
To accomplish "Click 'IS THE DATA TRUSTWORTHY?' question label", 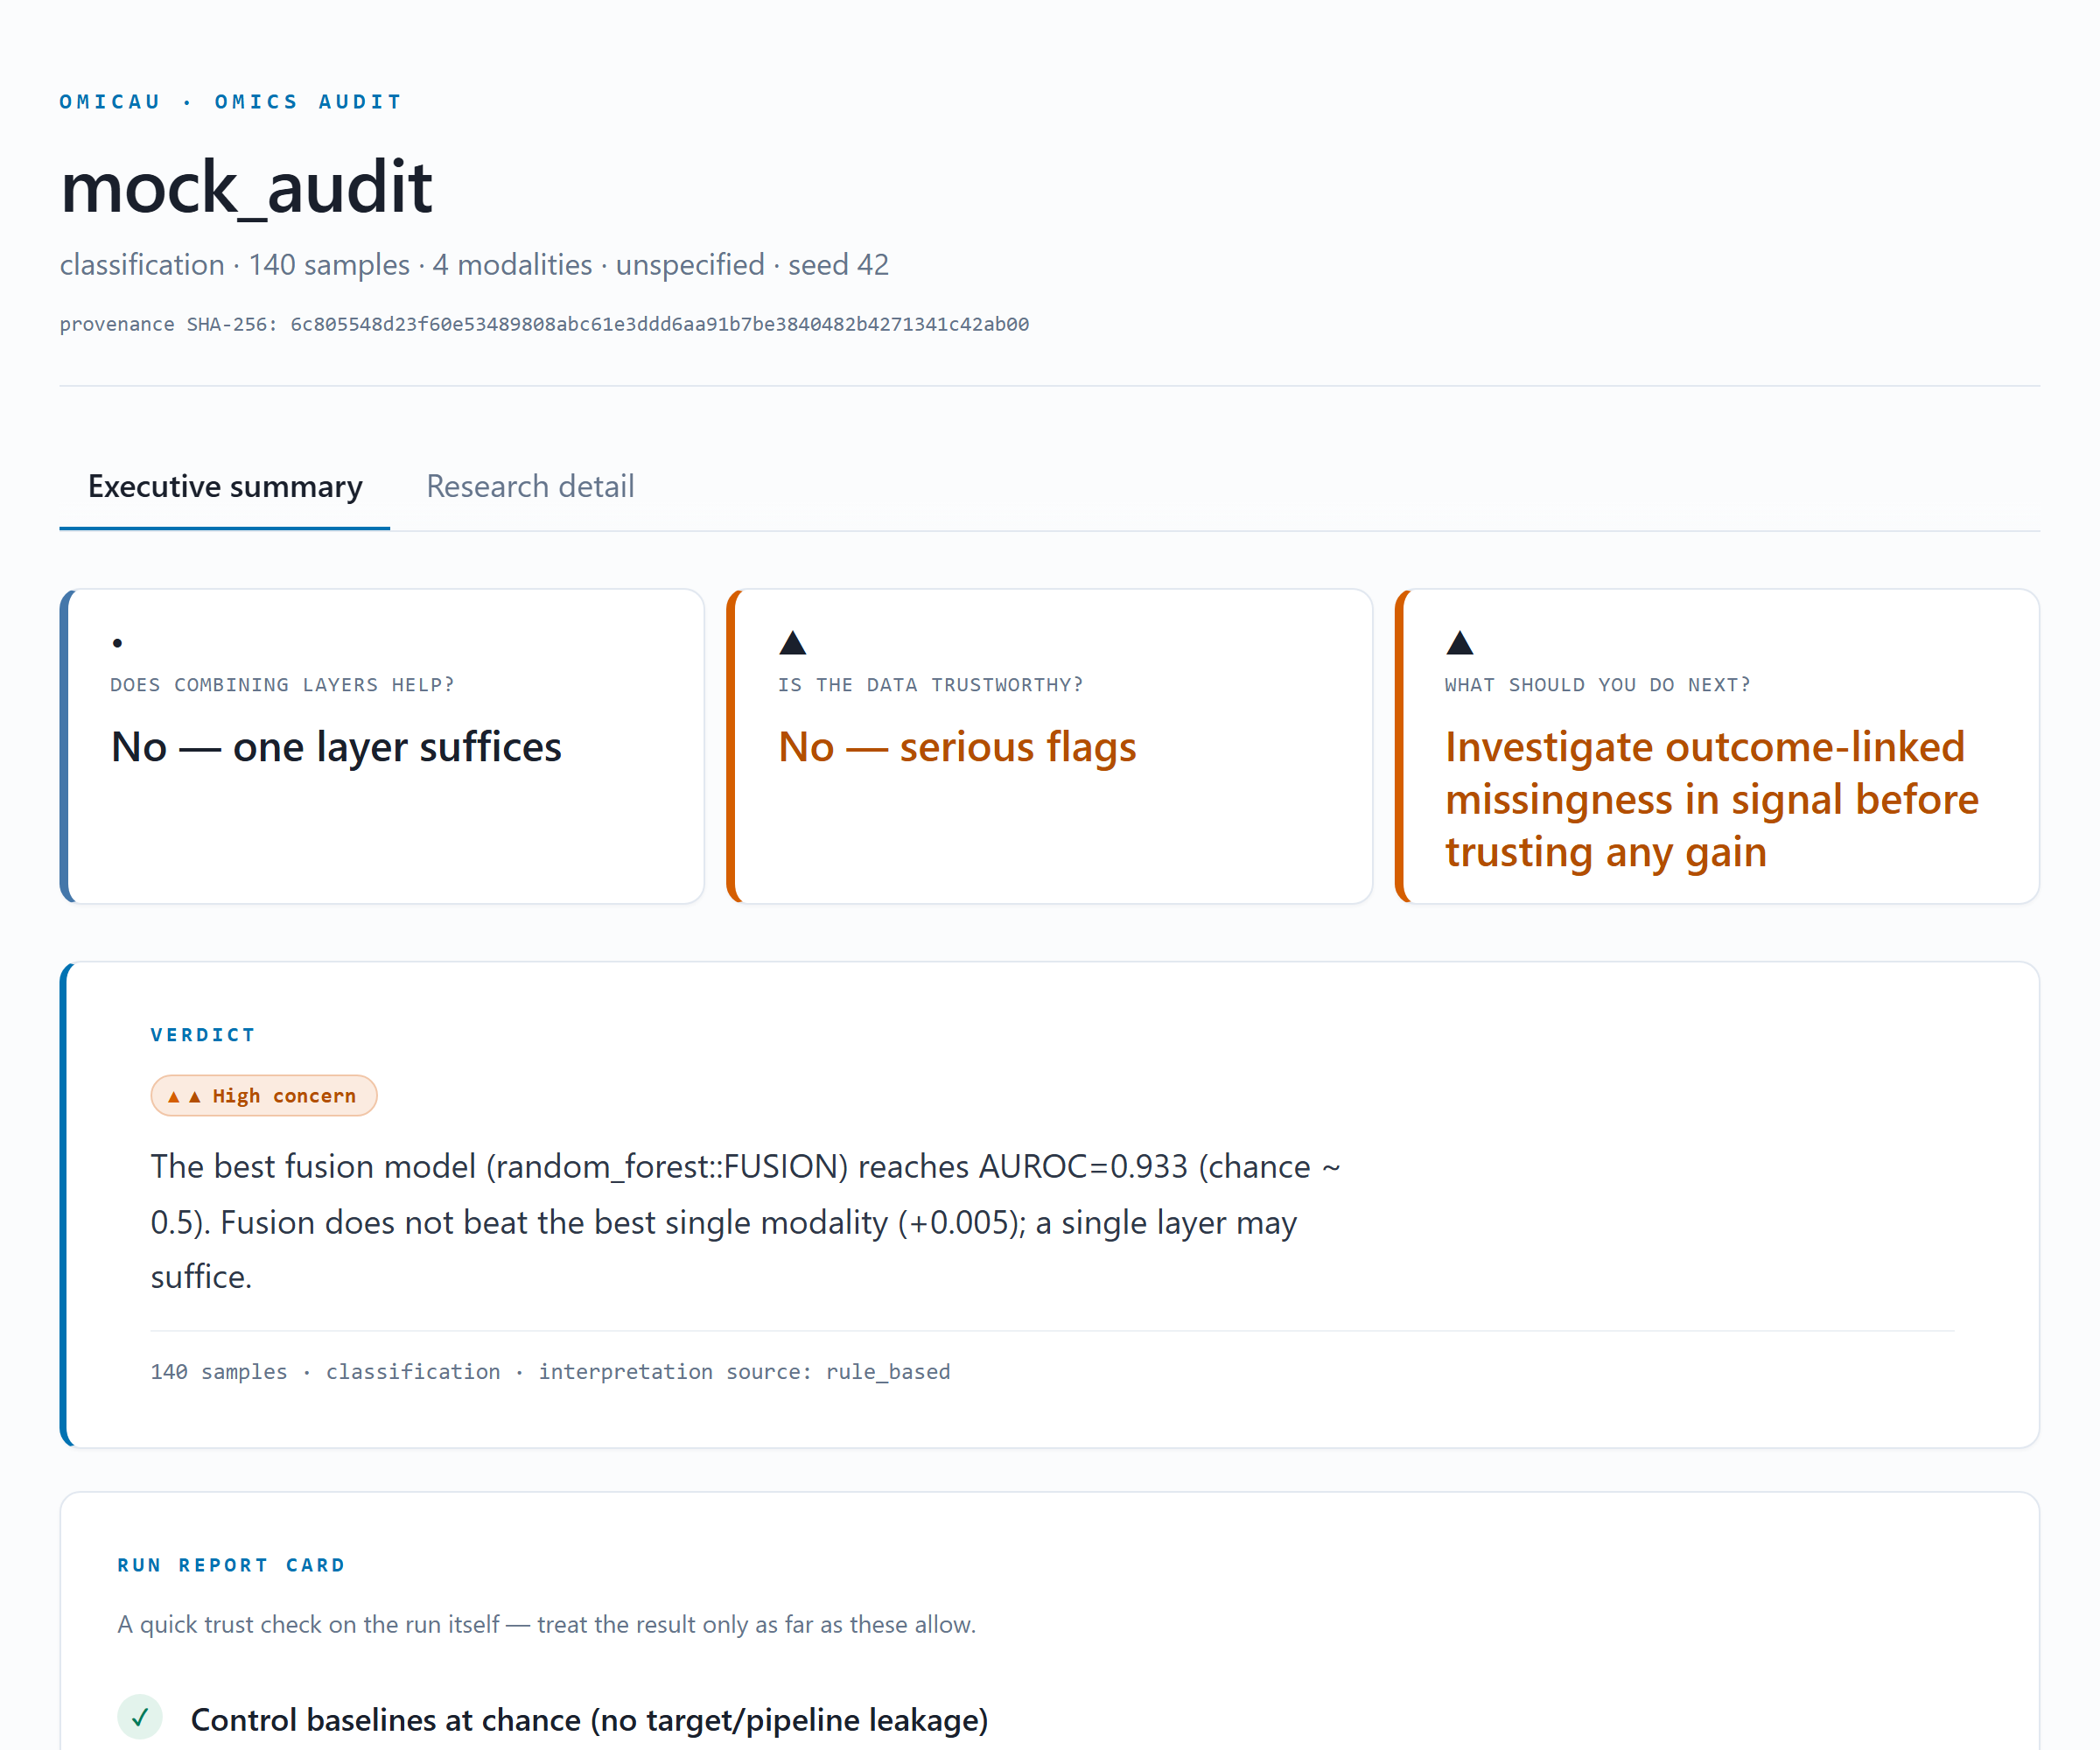I will (931, 685).
